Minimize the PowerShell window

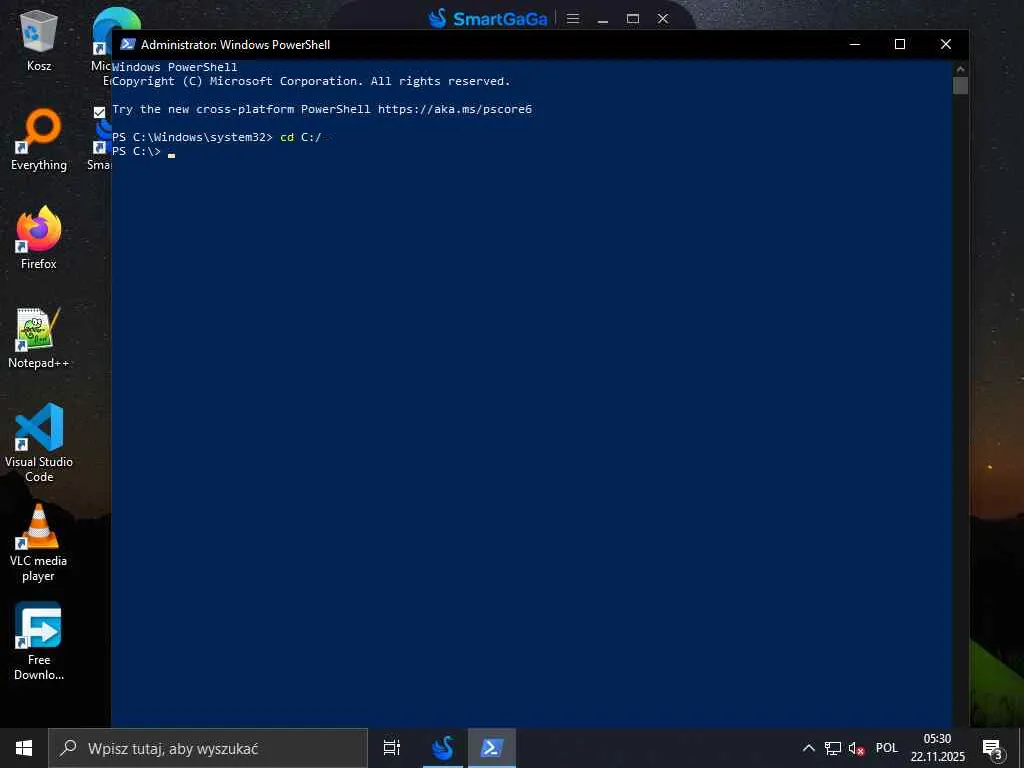click(x=855, y=44)
